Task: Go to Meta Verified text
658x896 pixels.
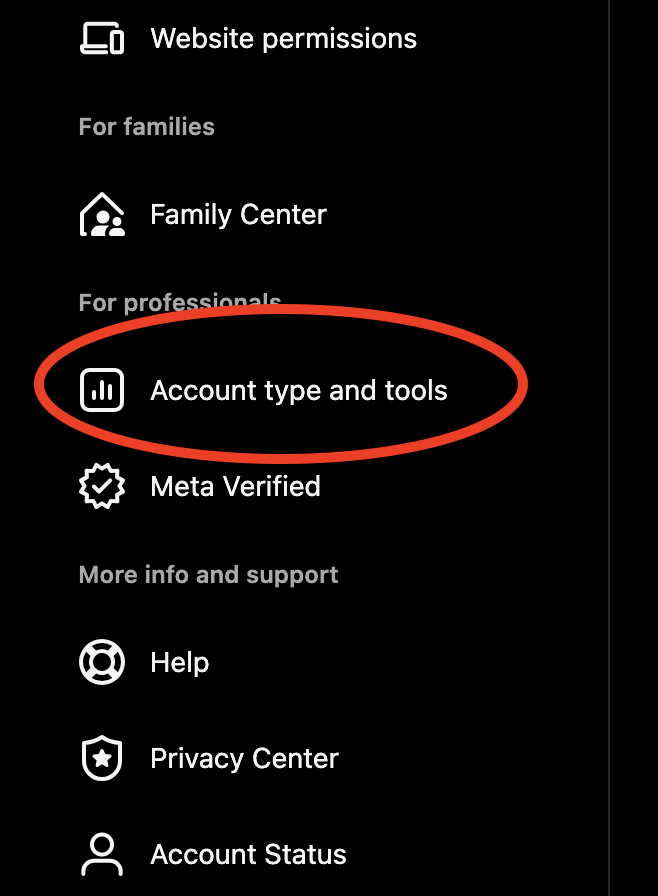Action: 235,487
